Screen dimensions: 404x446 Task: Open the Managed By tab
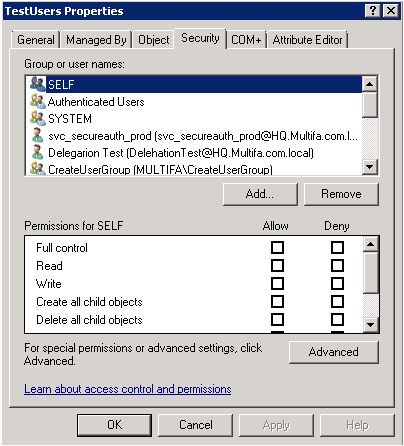(x=96, y=40)
